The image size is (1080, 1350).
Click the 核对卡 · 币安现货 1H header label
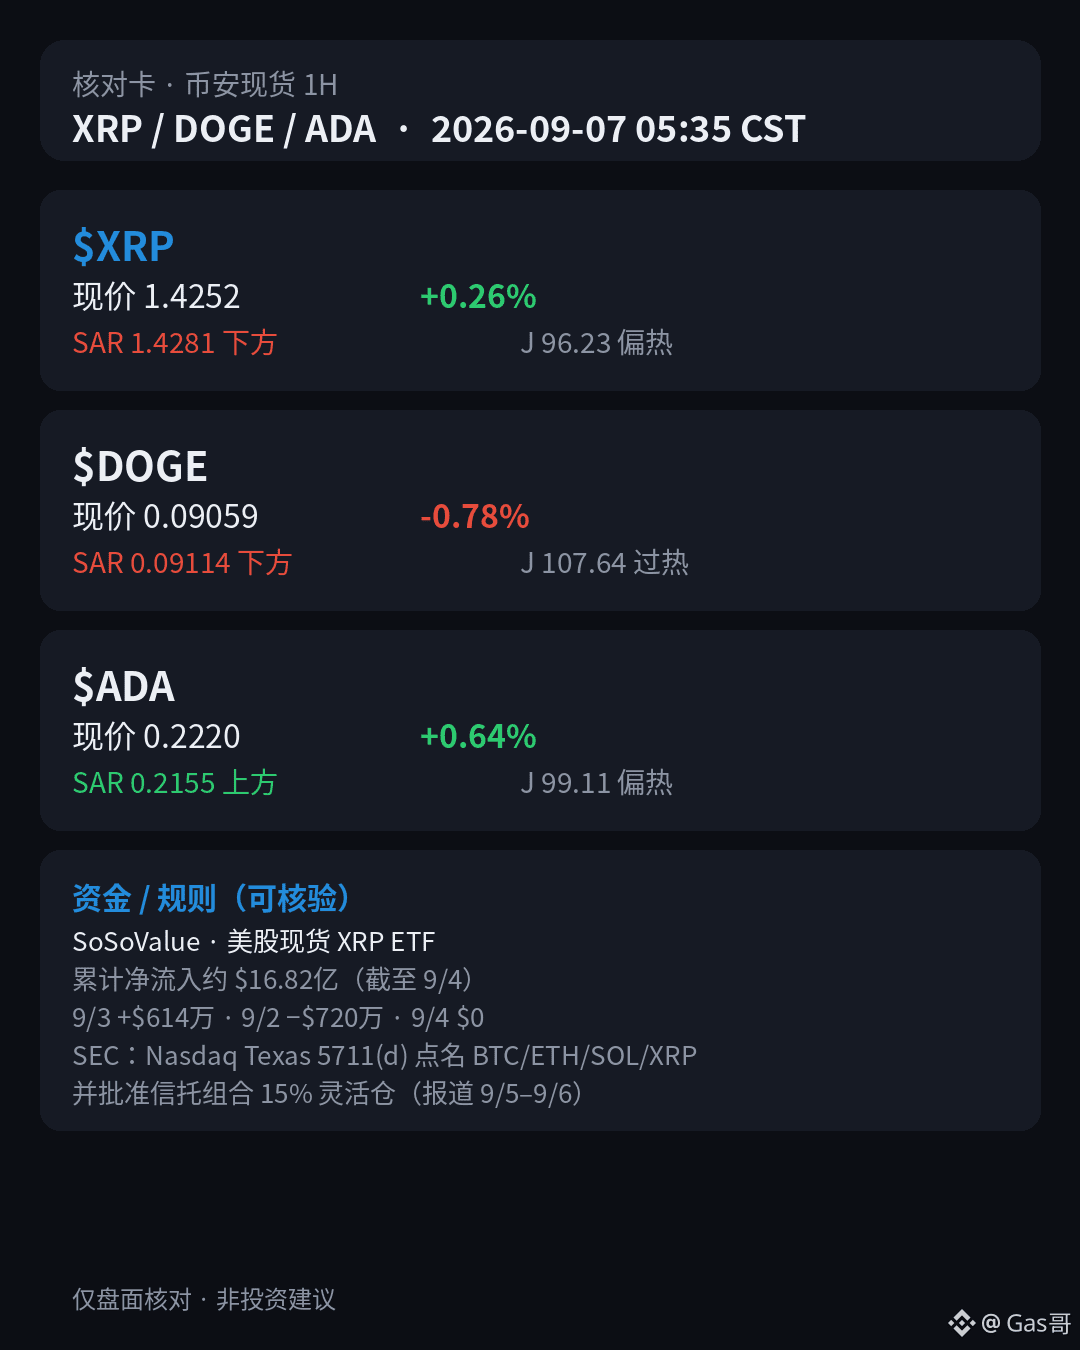point(205,85)
